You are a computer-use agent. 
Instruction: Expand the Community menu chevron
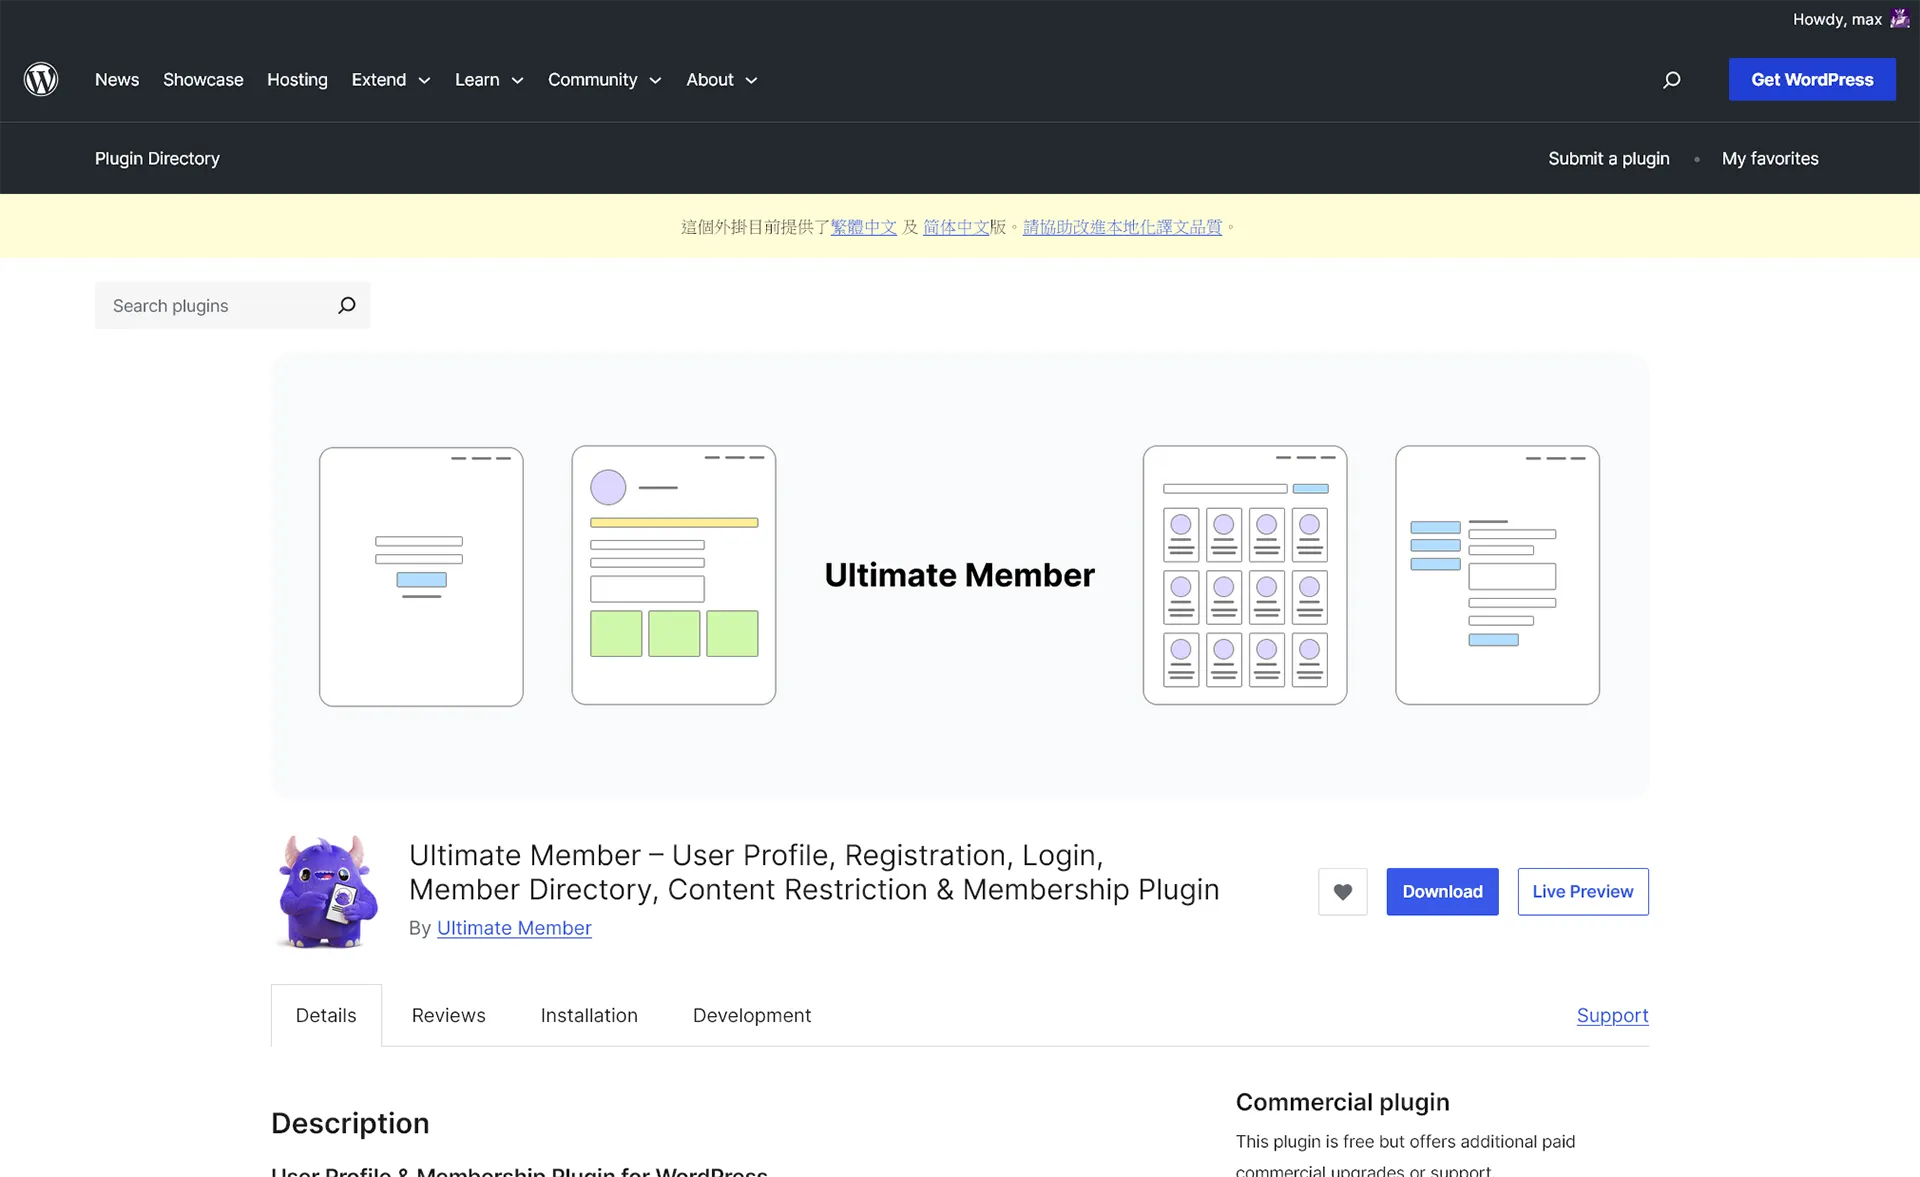655,80
